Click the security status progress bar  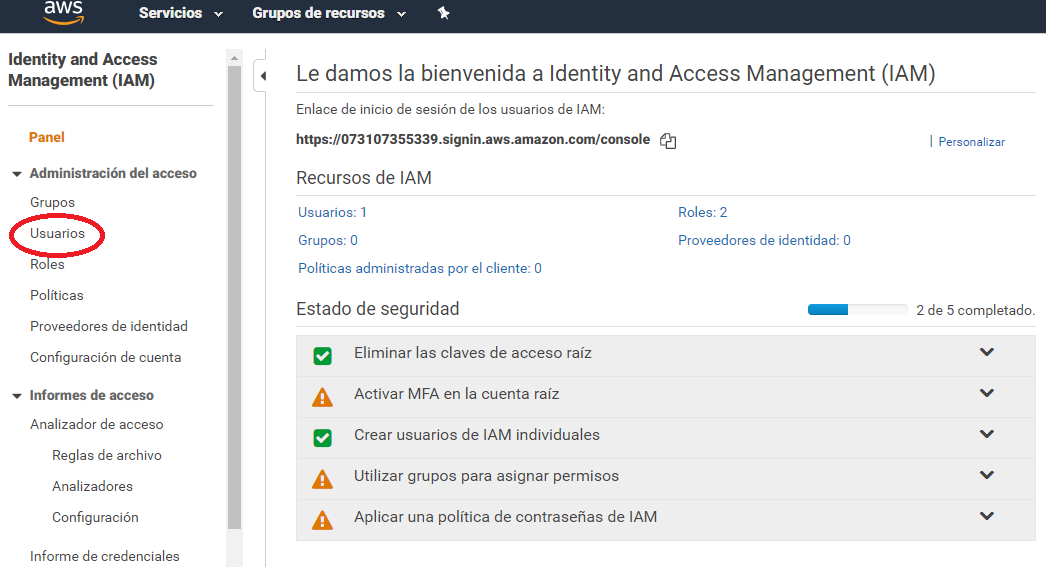(x=857, y=310)
